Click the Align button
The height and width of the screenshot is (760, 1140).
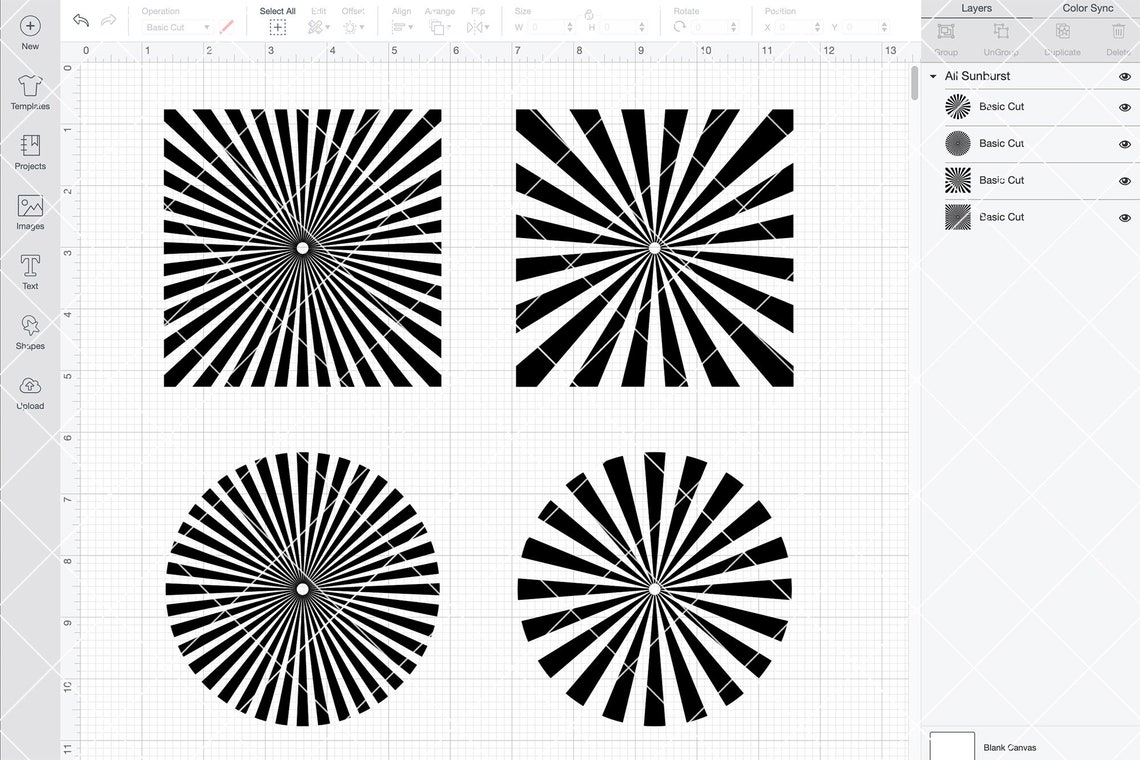401,27
